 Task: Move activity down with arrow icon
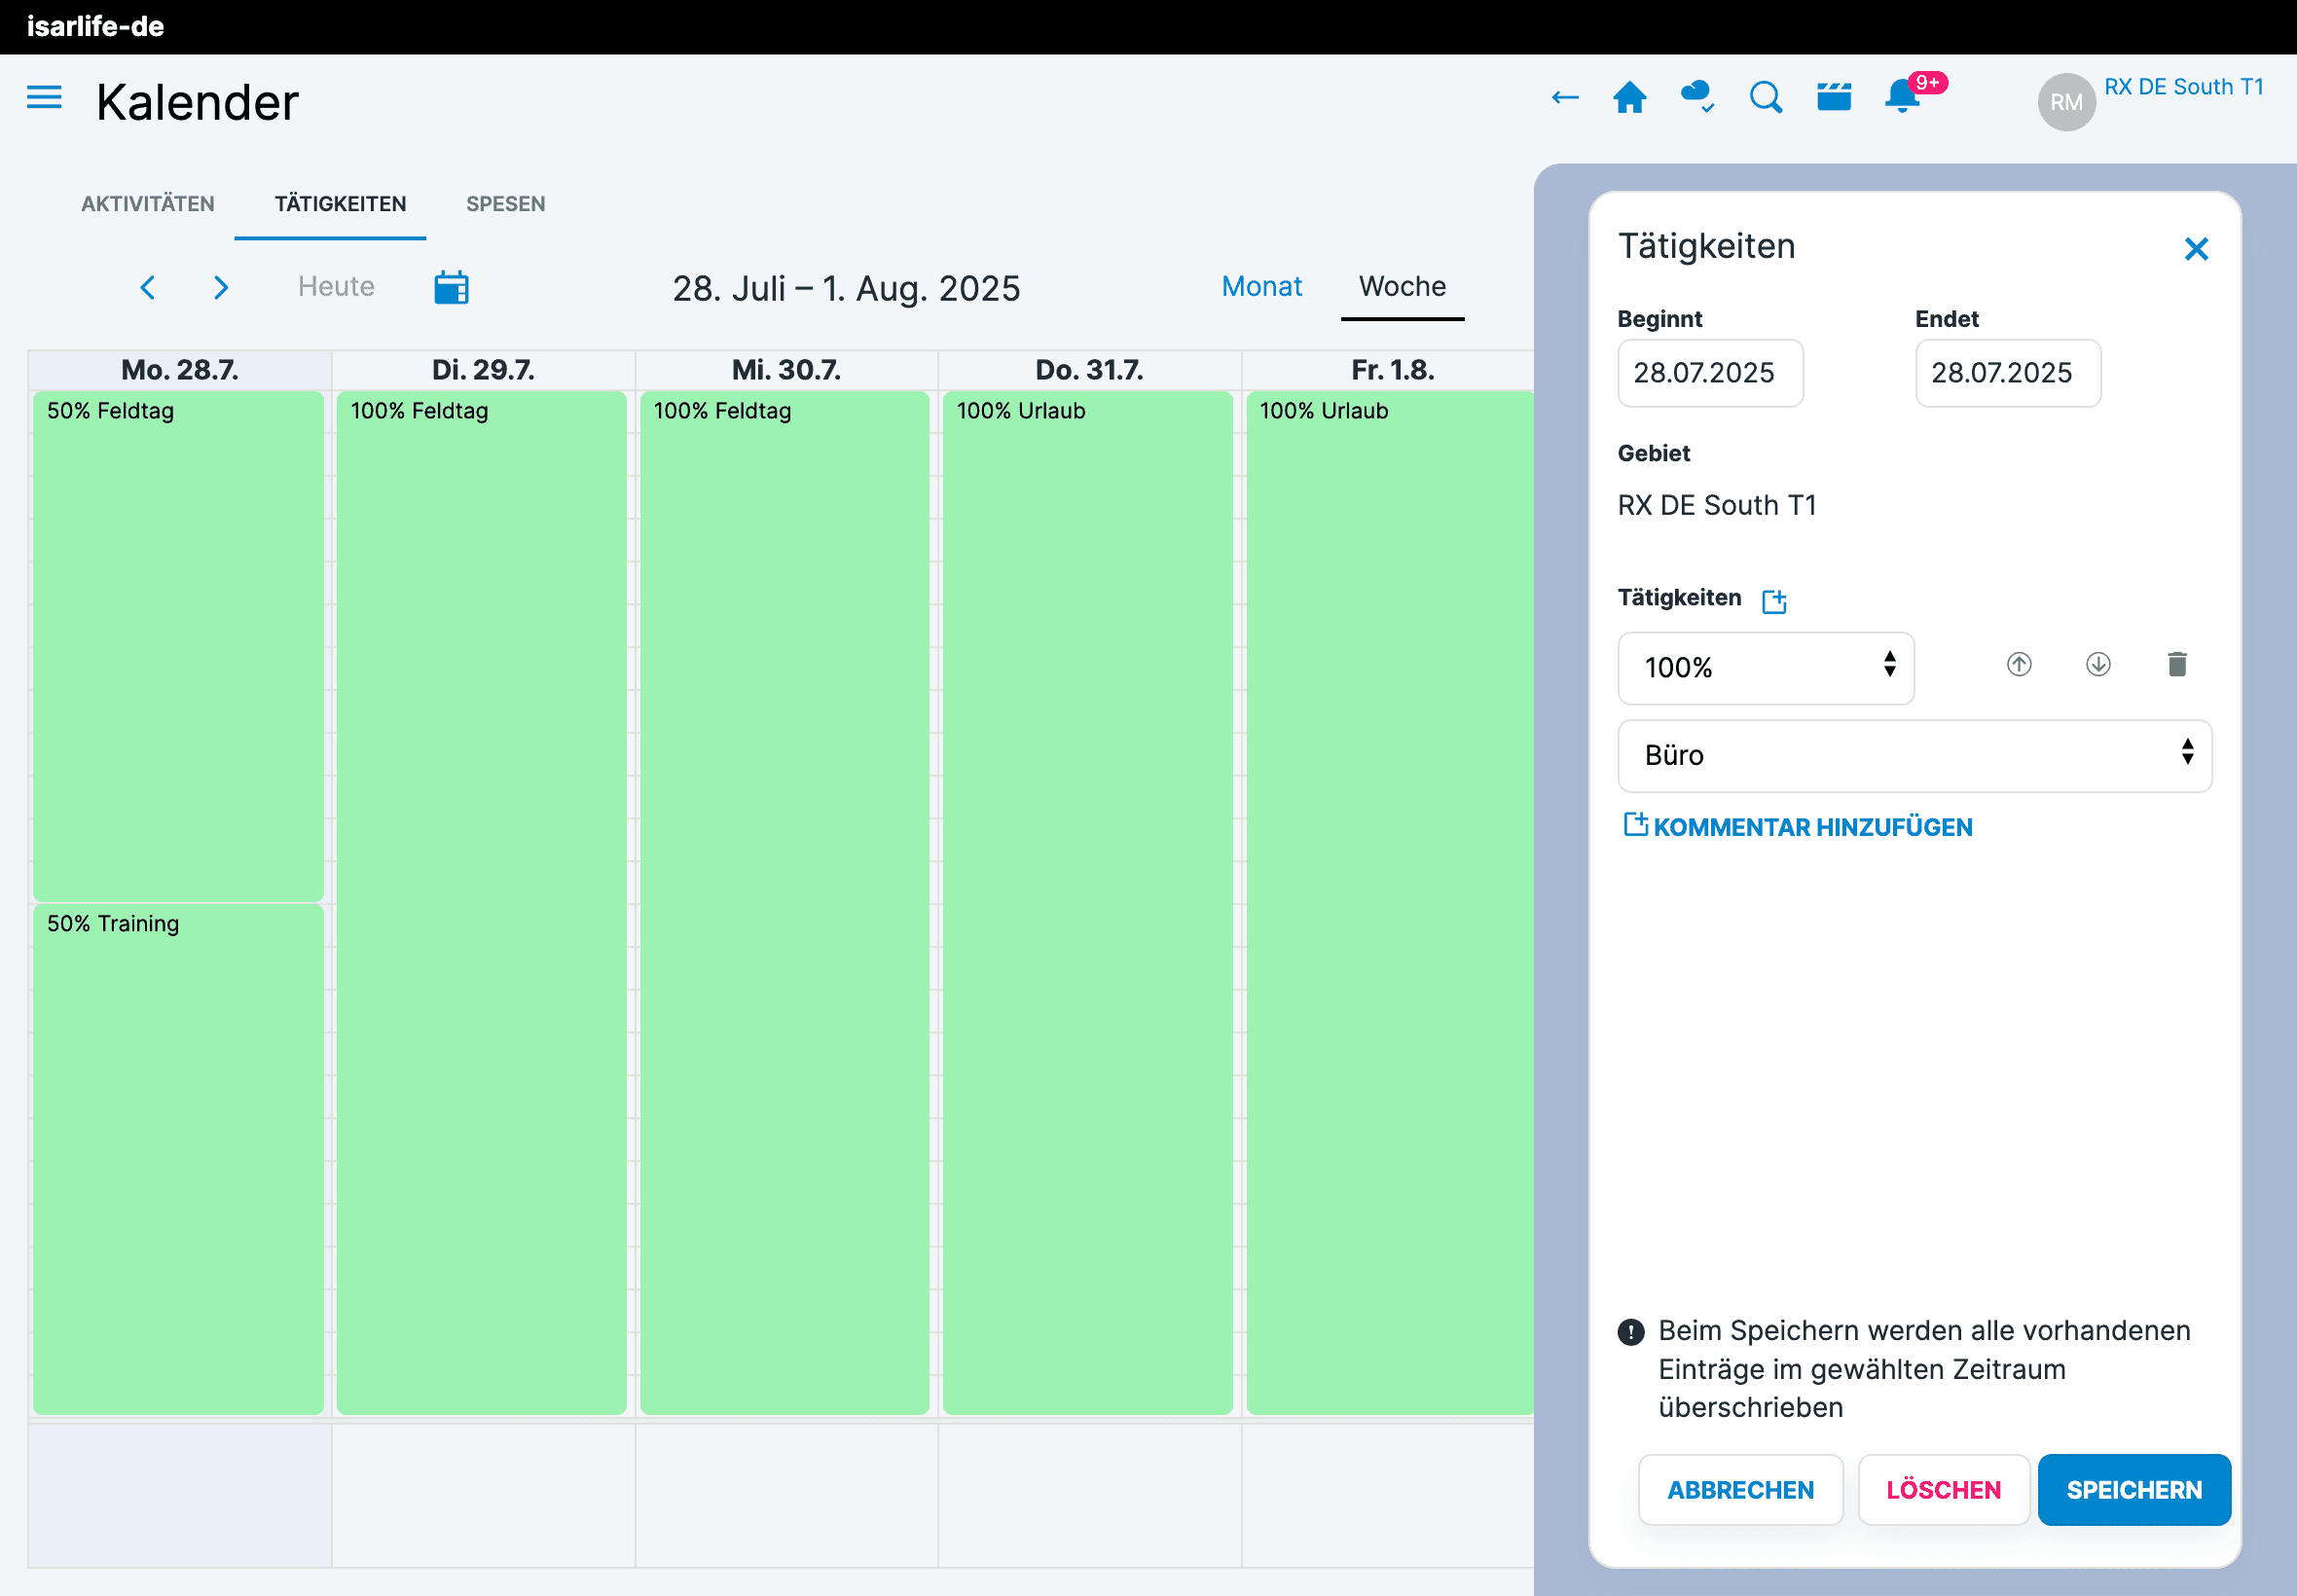2098,665
